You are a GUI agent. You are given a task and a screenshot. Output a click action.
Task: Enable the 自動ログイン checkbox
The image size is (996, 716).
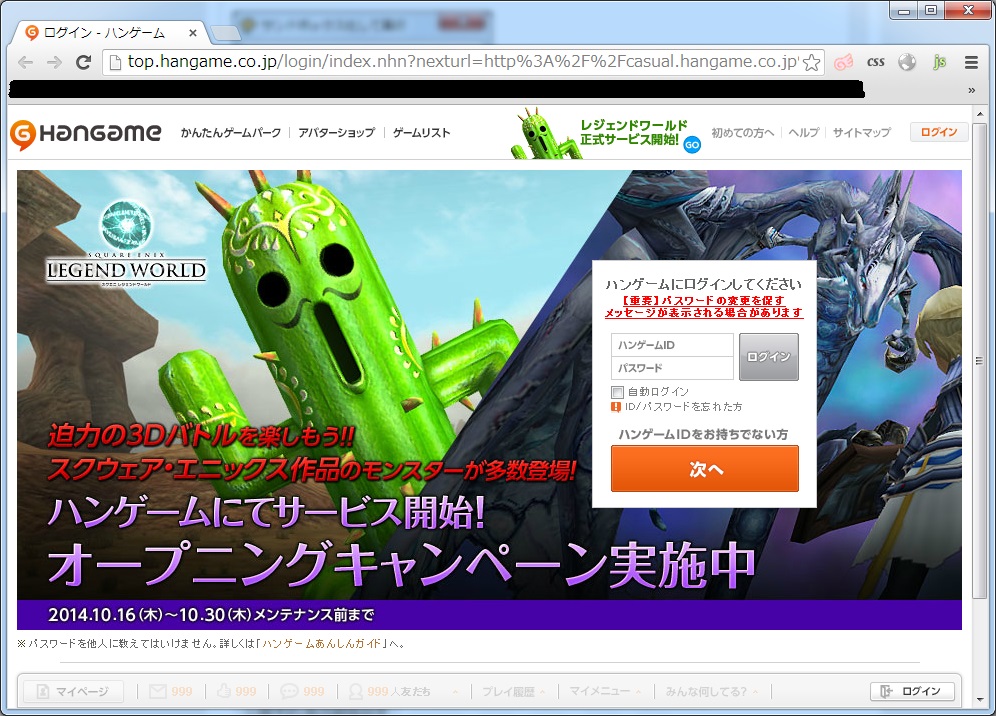[617, 392]
